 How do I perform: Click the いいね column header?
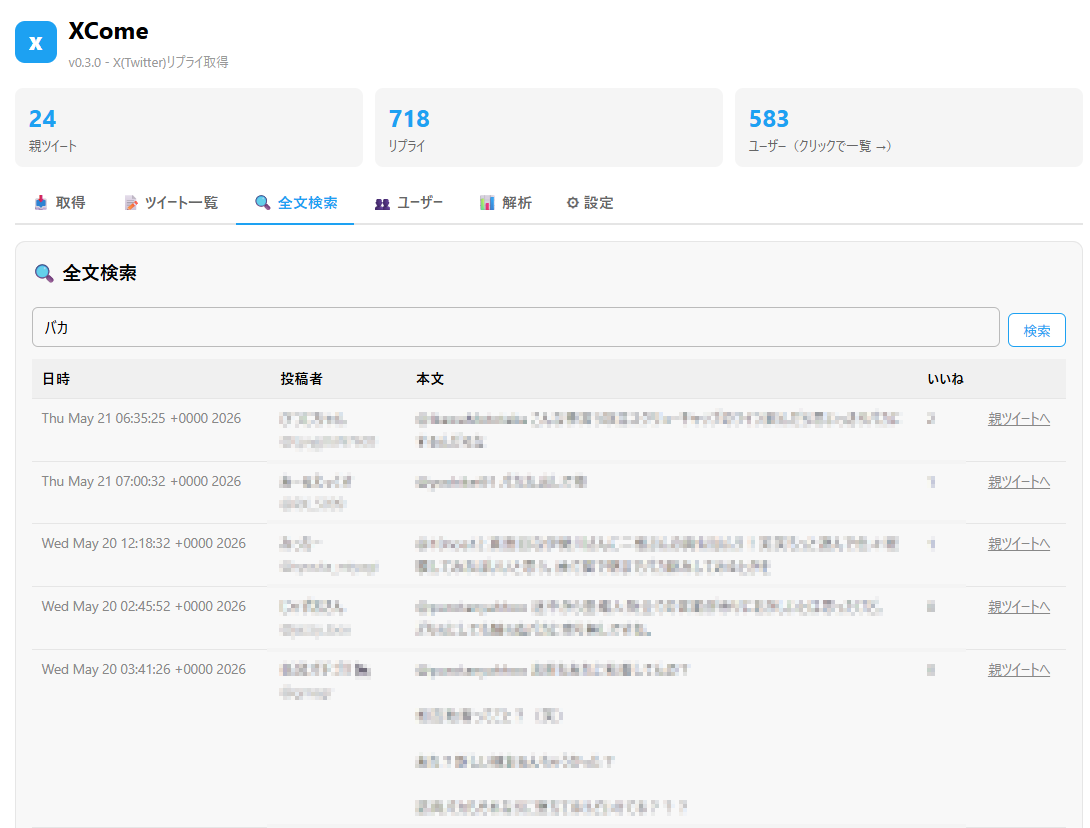click(945, 379)
